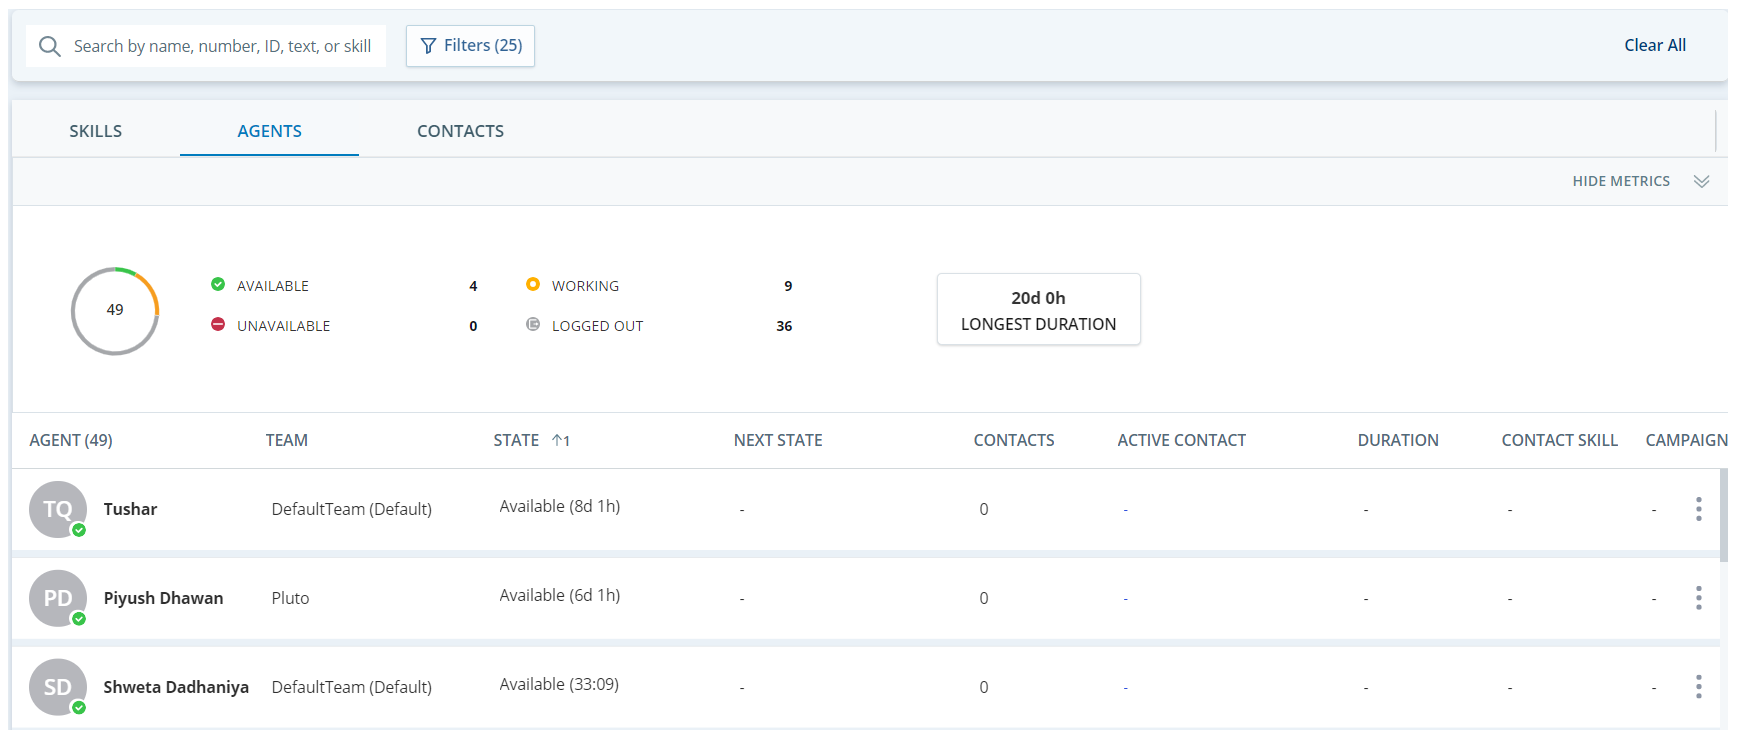Image resolution: width=1740 pixels, height=742 pixels.
Task: Click the Working count 9
Action: point(788,286)
